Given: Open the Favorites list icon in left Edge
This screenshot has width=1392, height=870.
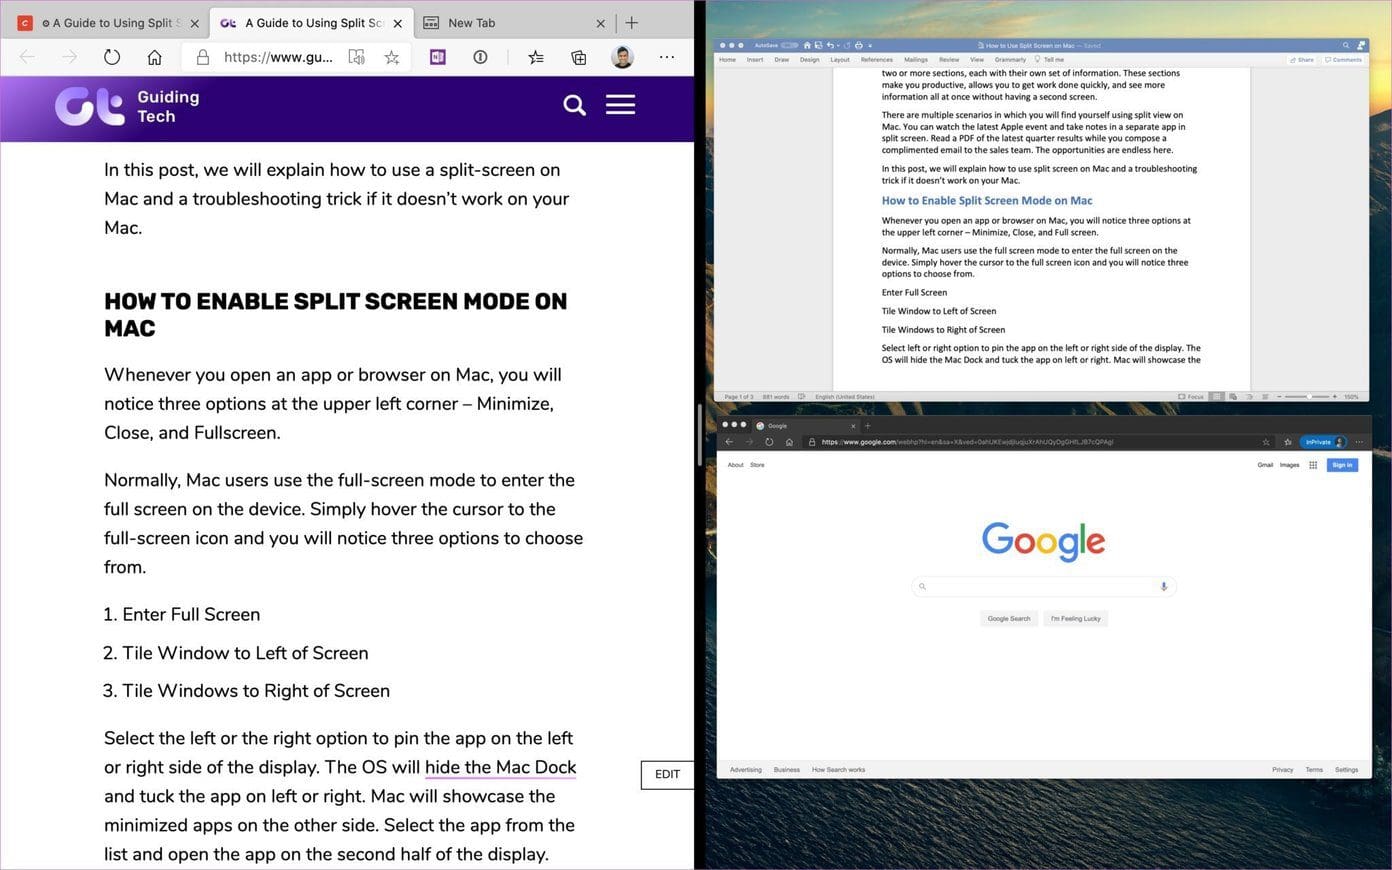Looking at the screenshot, I should click(536, 57).
